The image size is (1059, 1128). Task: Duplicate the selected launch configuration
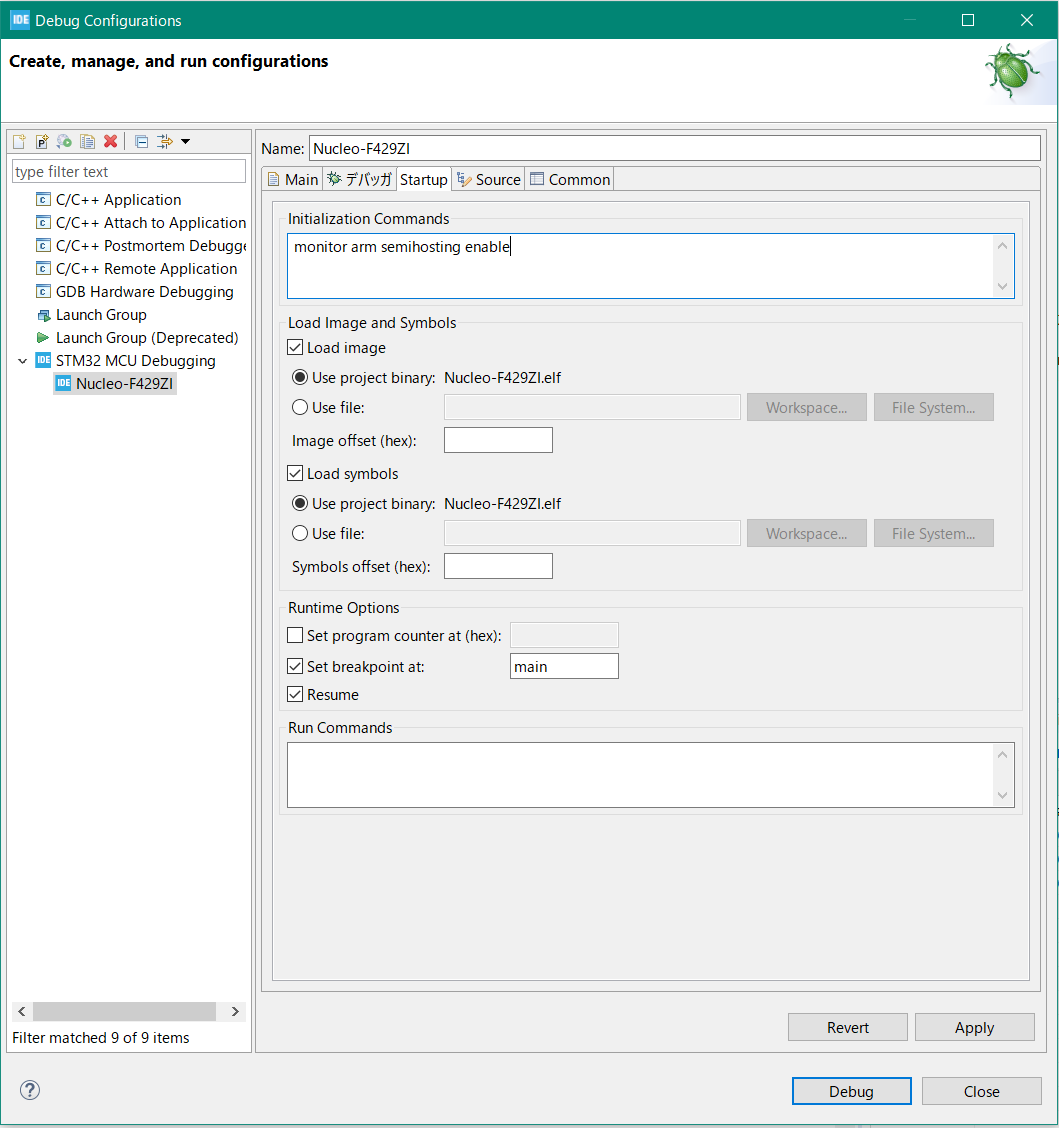(x=87, y=141)
